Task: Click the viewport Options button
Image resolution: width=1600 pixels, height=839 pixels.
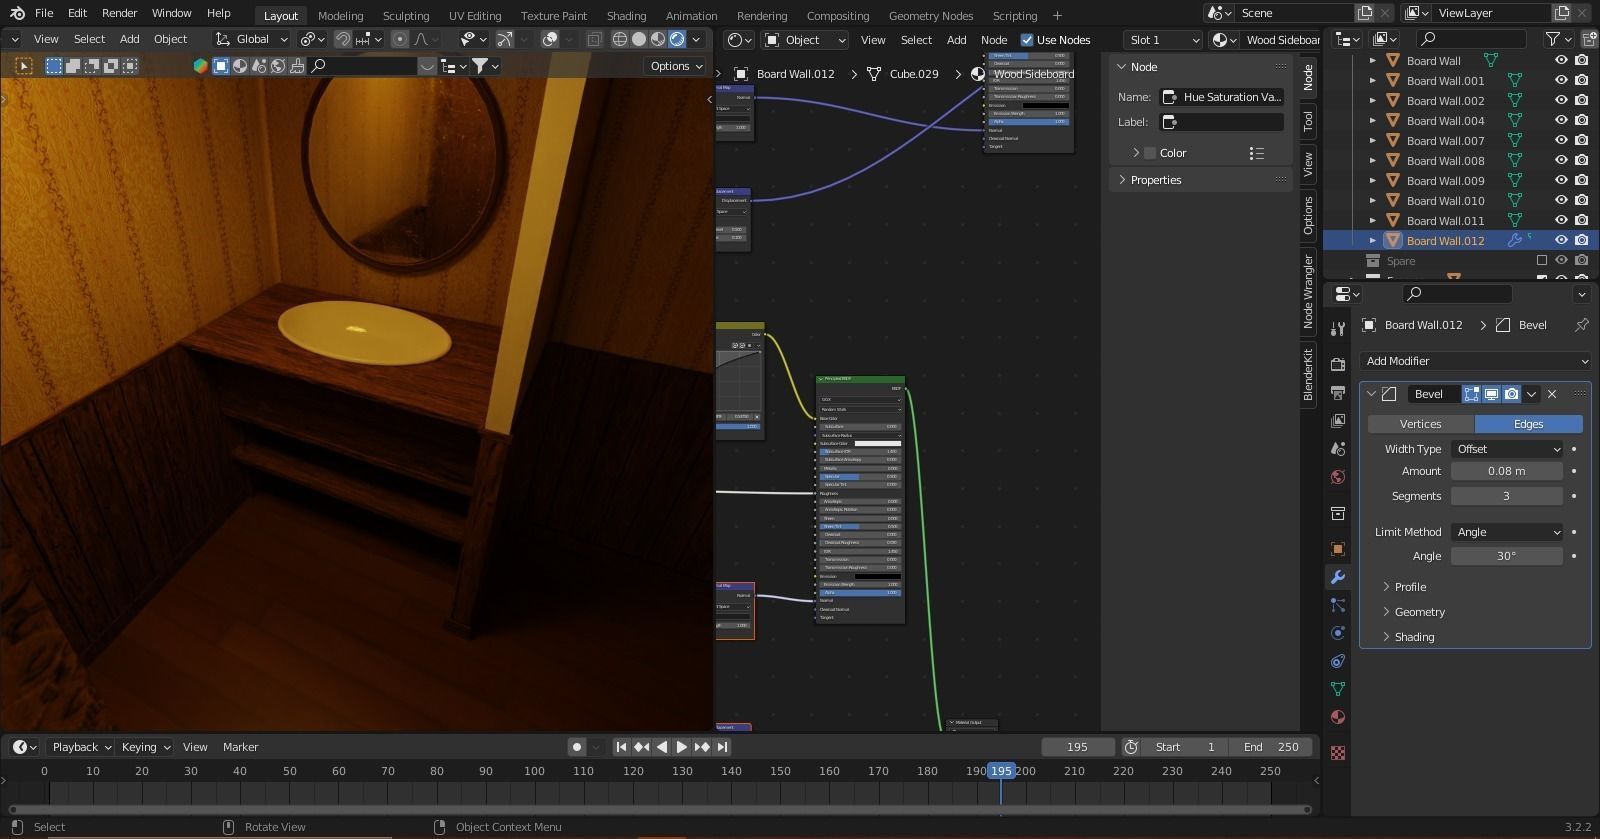Action: [x=675, y=66]
